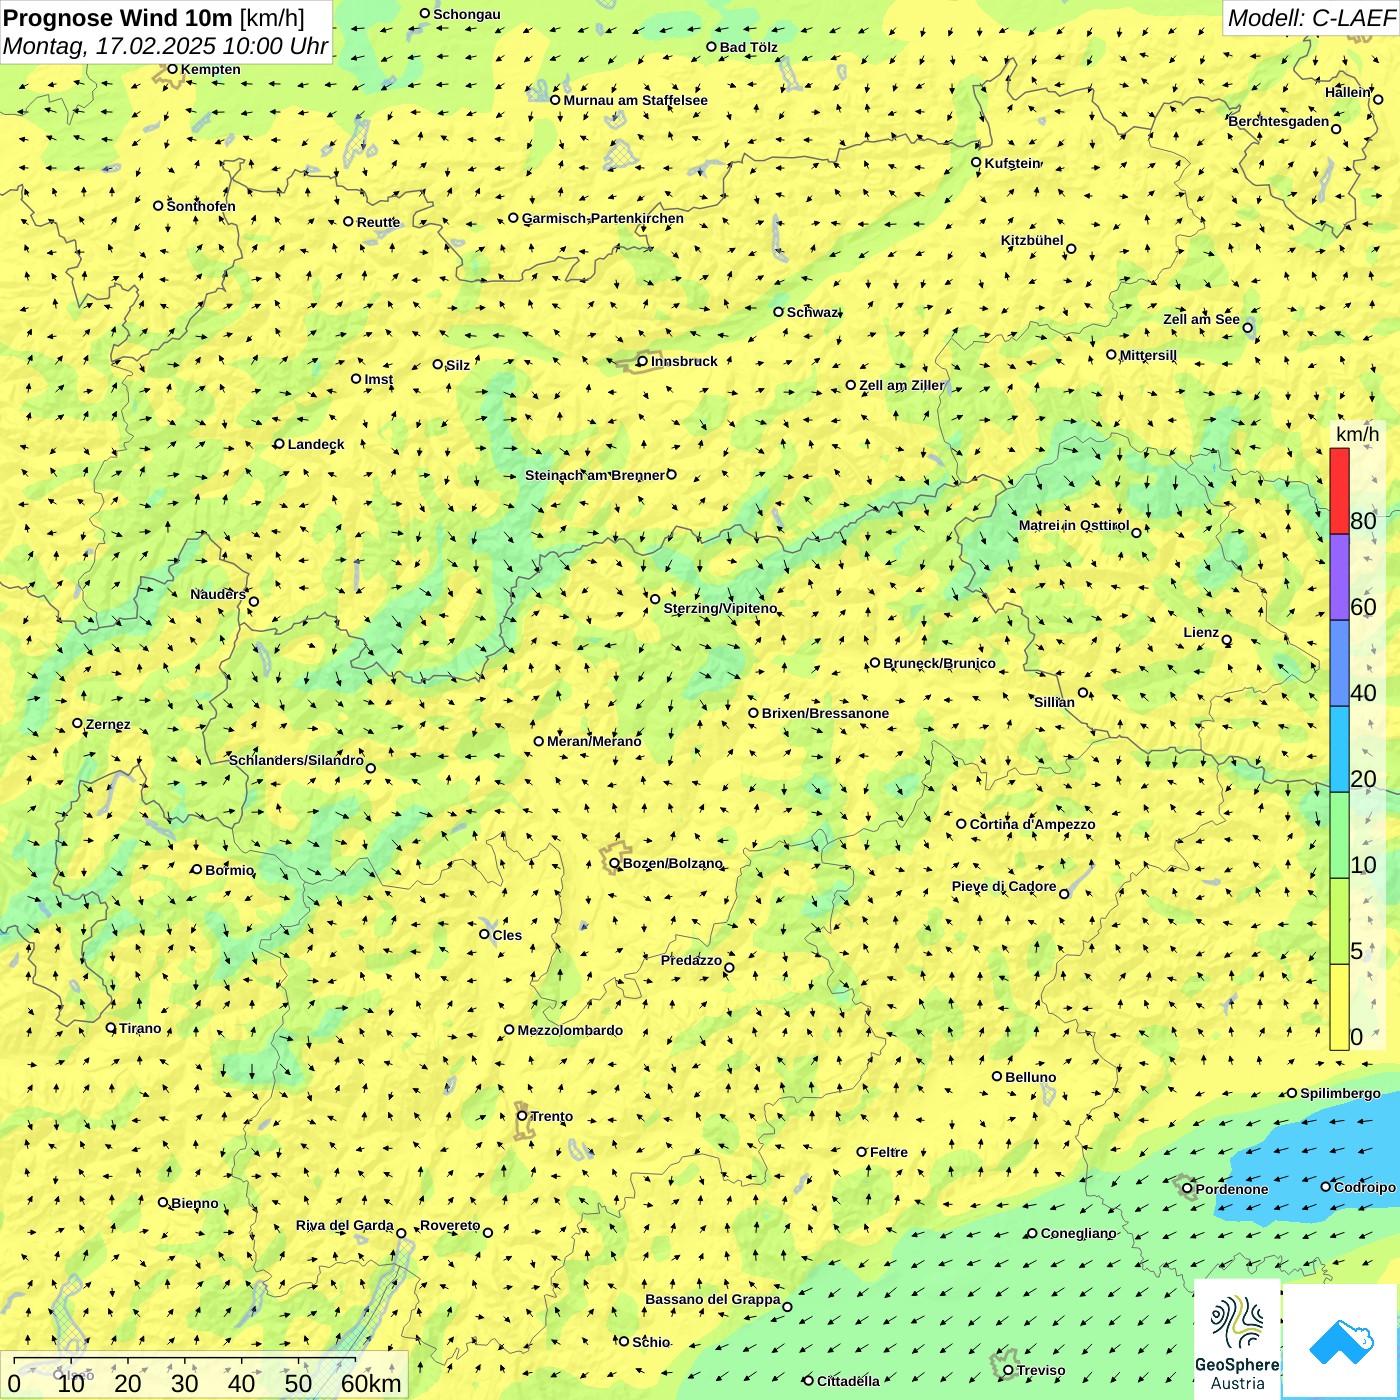Viewport: 1400px width, 1400px height.
Task: Select the Cortina d'Ampezzo label
Action: [1032, 824]
